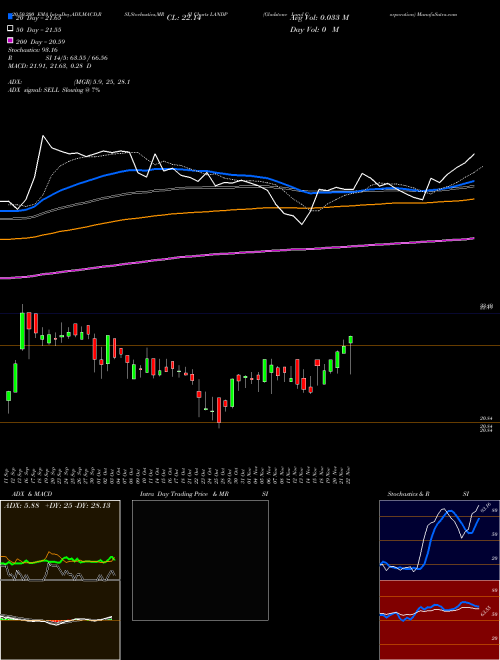Image resolution: width=500 pixels, height=660 pixels.
Task: Click the magenta 200 day average line
Action: (236, 253)
